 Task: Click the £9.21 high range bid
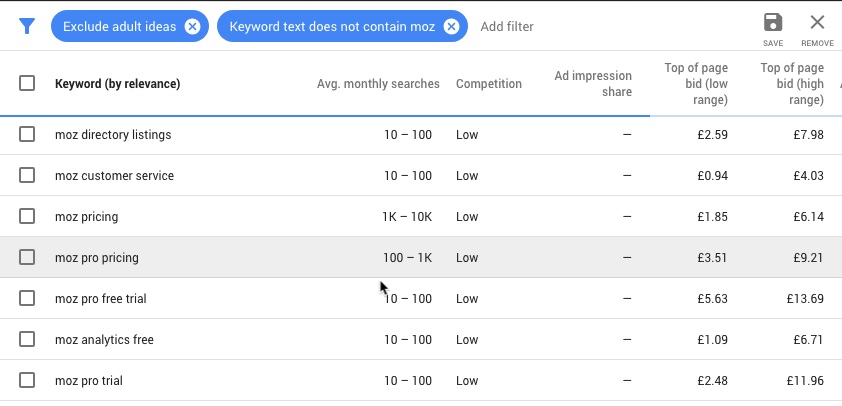pos(808,258)
